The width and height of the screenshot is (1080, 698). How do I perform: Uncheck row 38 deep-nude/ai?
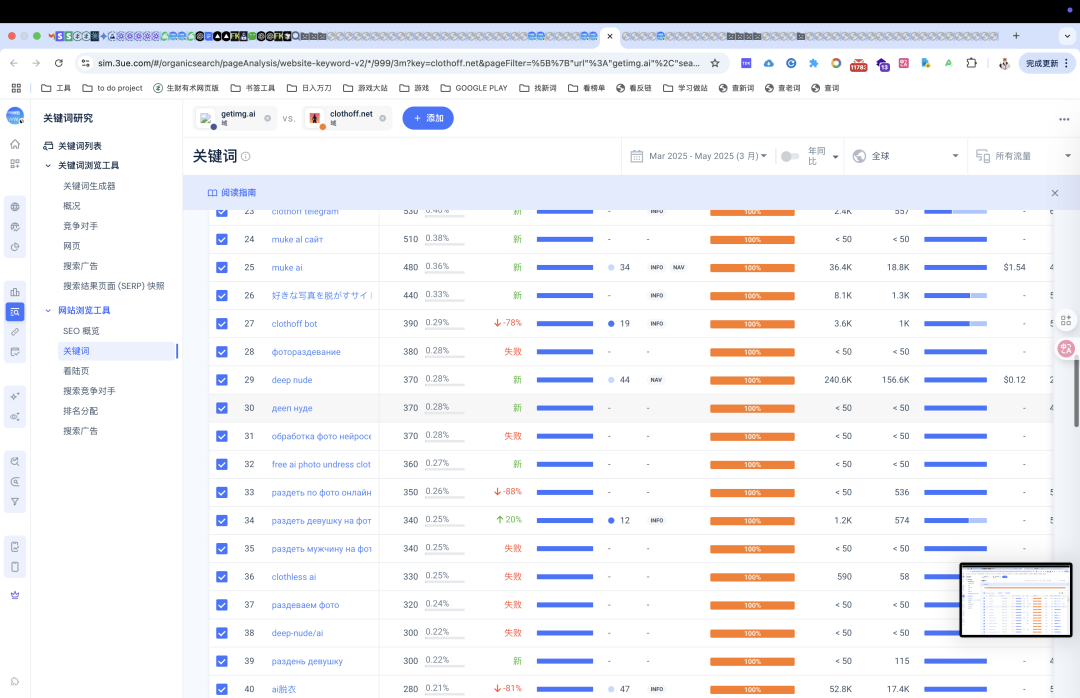point(222,633)
